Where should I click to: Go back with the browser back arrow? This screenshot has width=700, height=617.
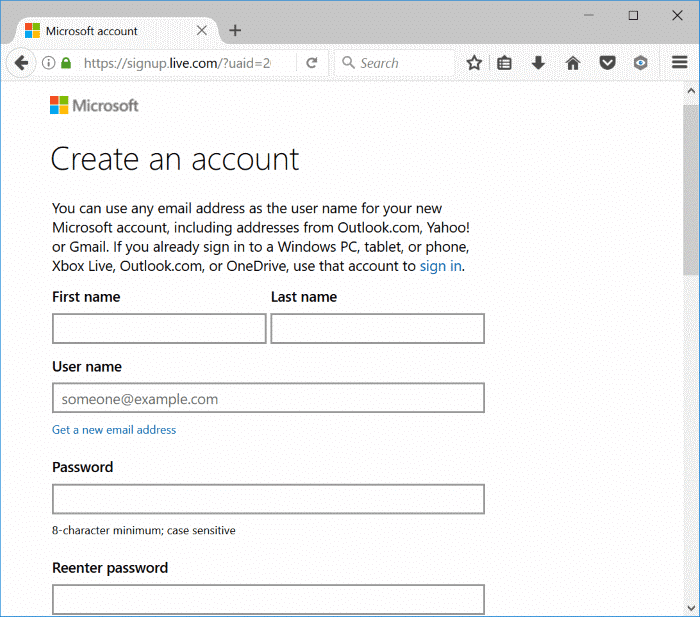coord(21,63)
